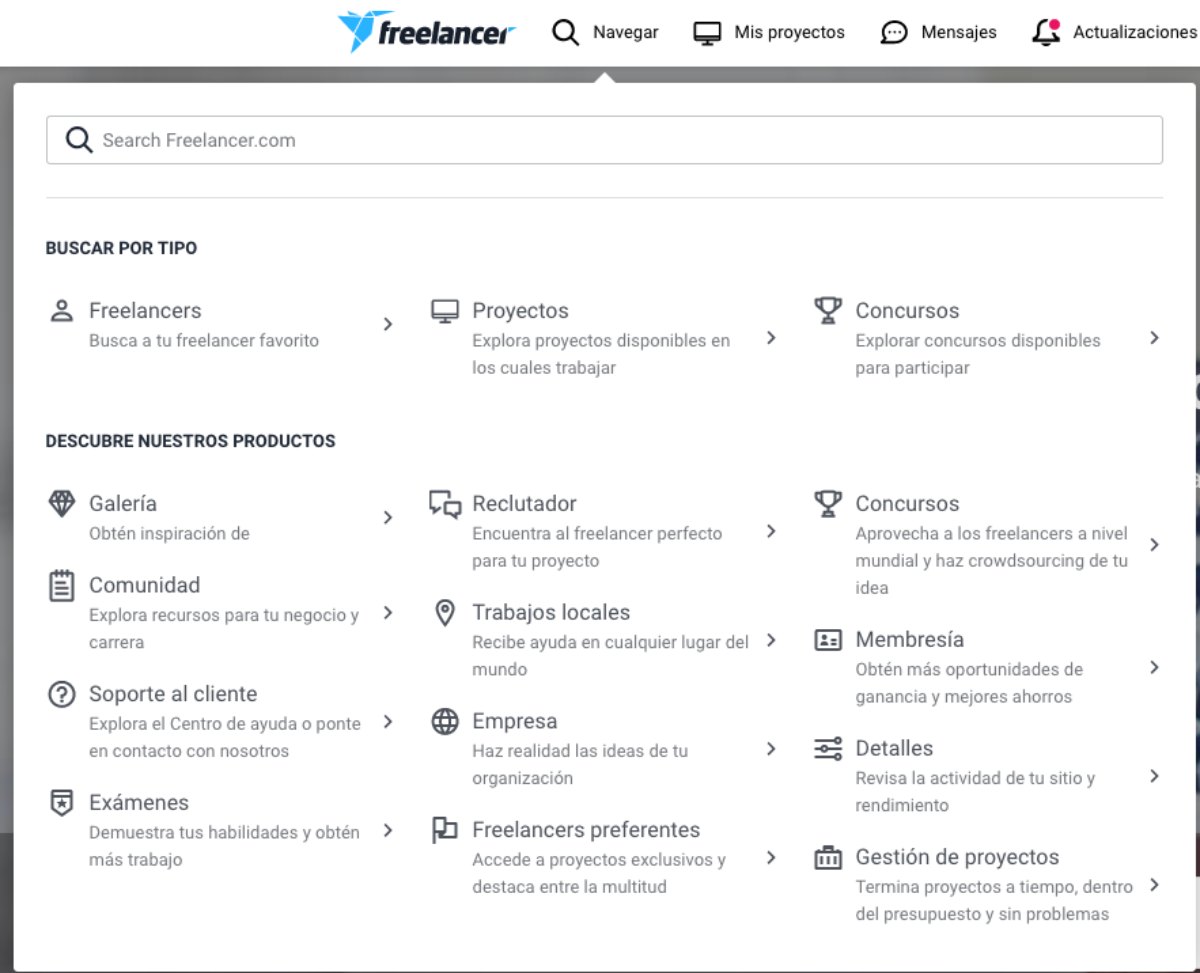Open Mis proyectos in the top bar
Viewport: 1200px width, 973px height.
tap(769, 32)
